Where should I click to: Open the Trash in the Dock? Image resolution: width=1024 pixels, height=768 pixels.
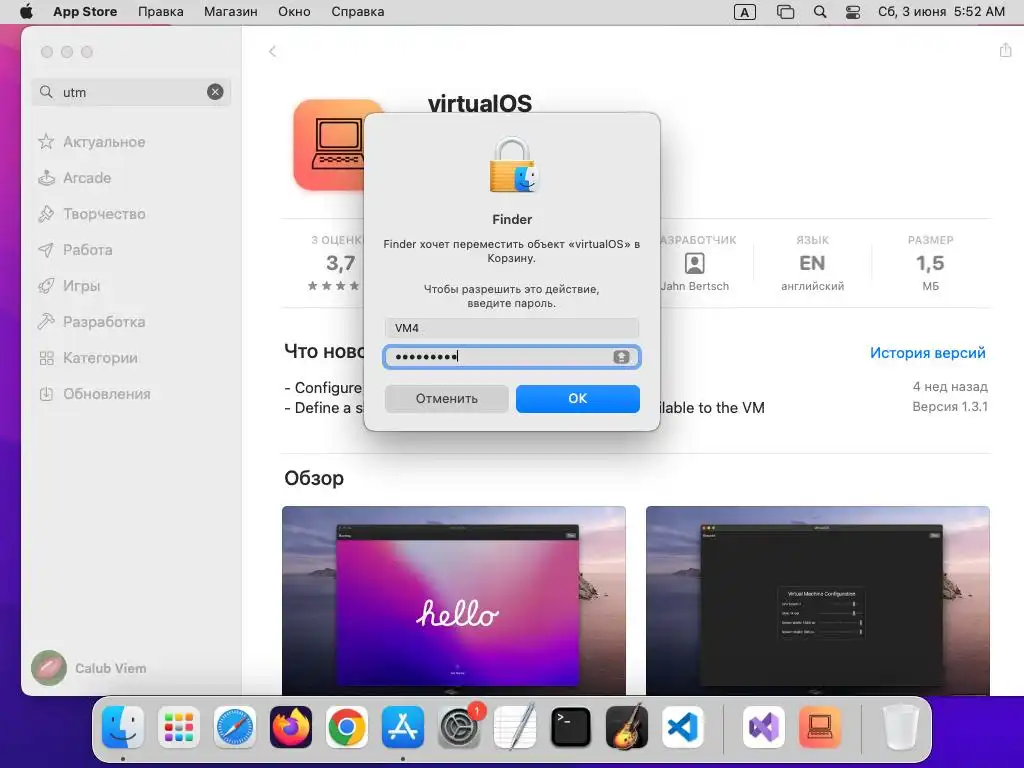point(901,727)
